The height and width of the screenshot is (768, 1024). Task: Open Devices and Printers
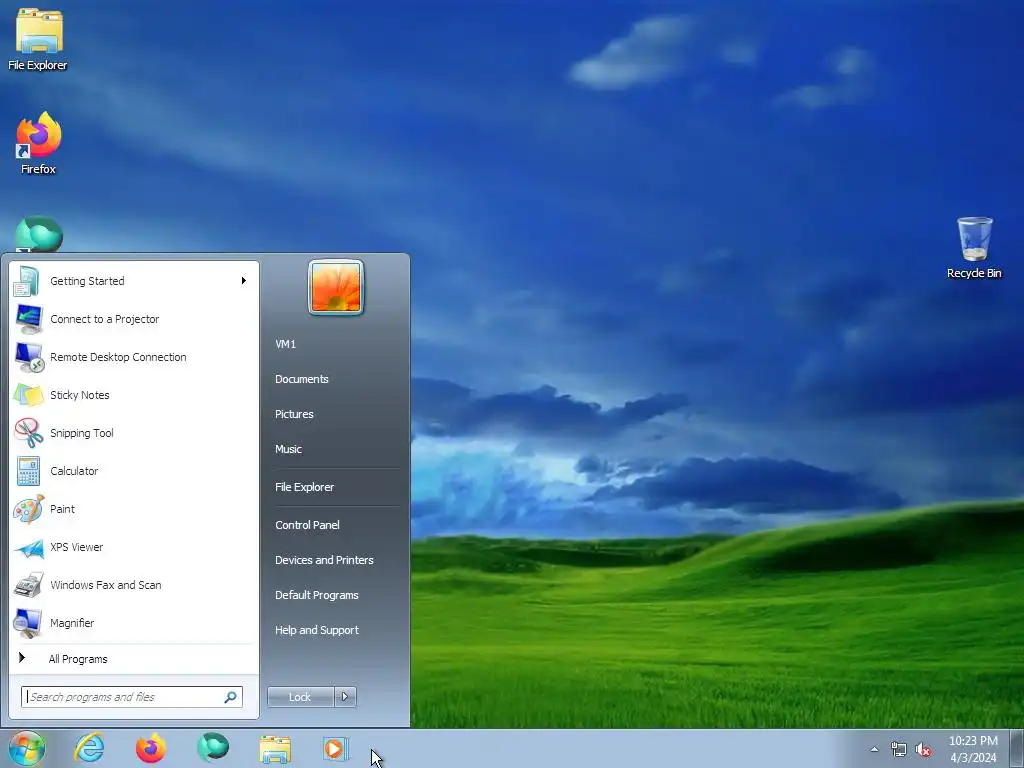tap(325, 560)
